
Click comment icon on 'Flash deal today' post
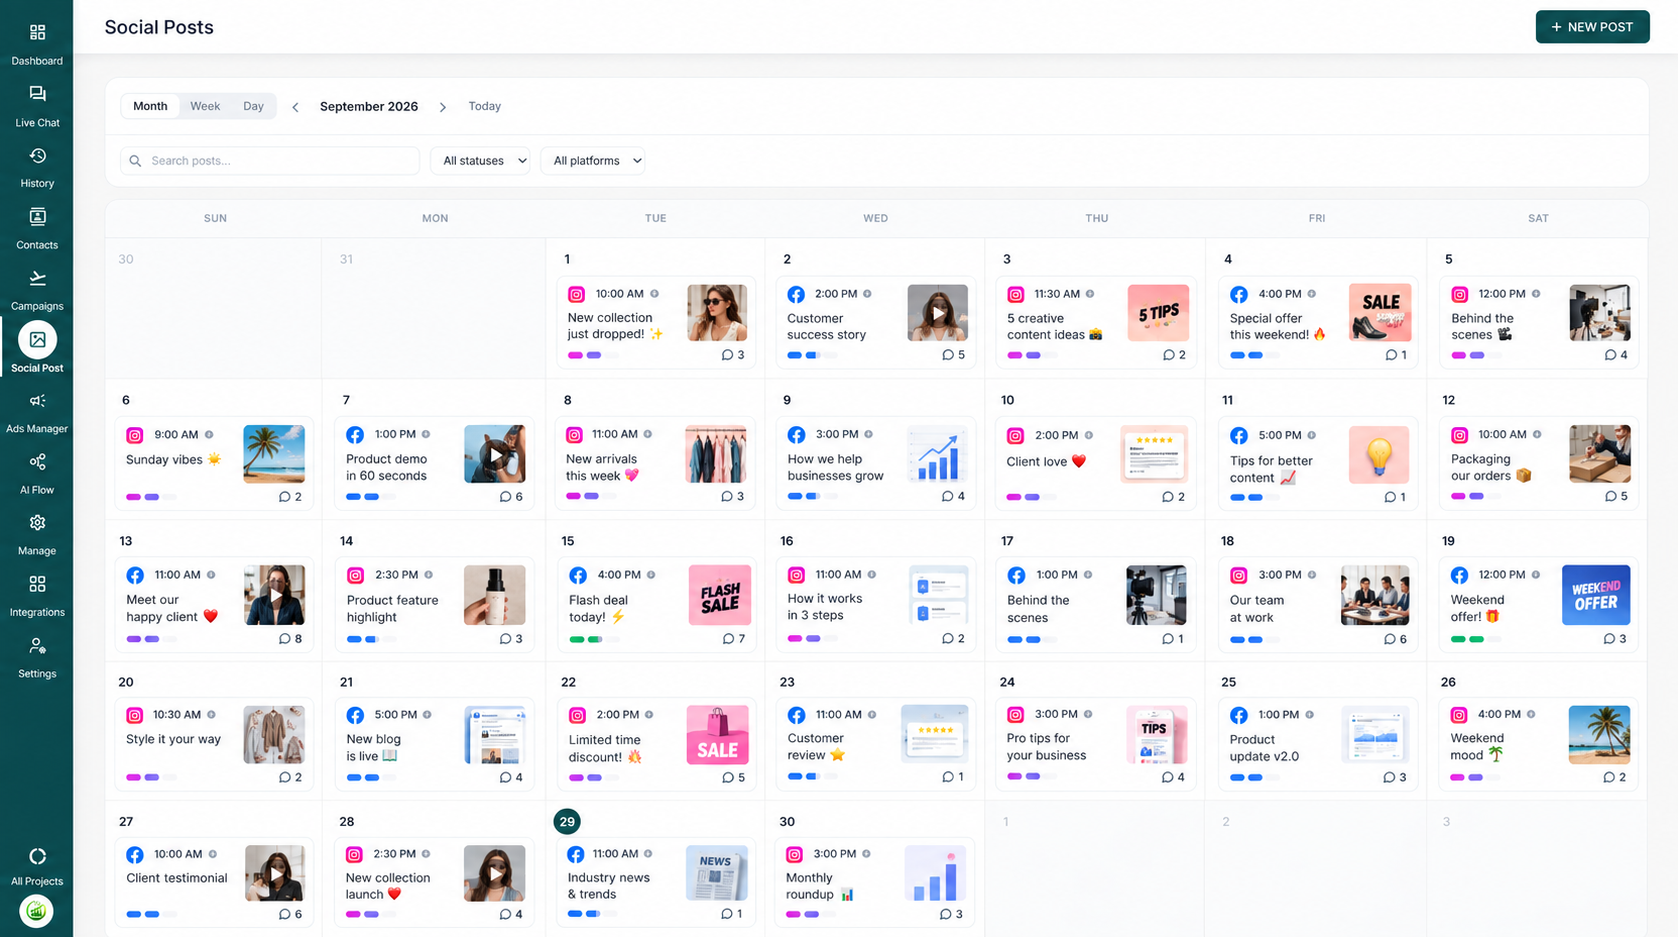(728, 639)
